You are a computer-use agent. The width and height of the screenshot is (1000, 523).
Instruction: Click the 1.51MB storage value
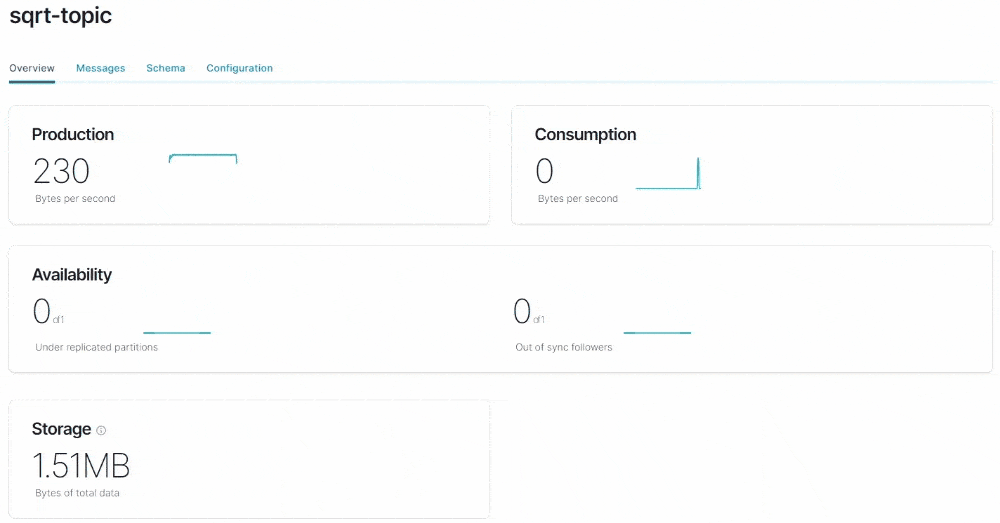tap(81, 466)
